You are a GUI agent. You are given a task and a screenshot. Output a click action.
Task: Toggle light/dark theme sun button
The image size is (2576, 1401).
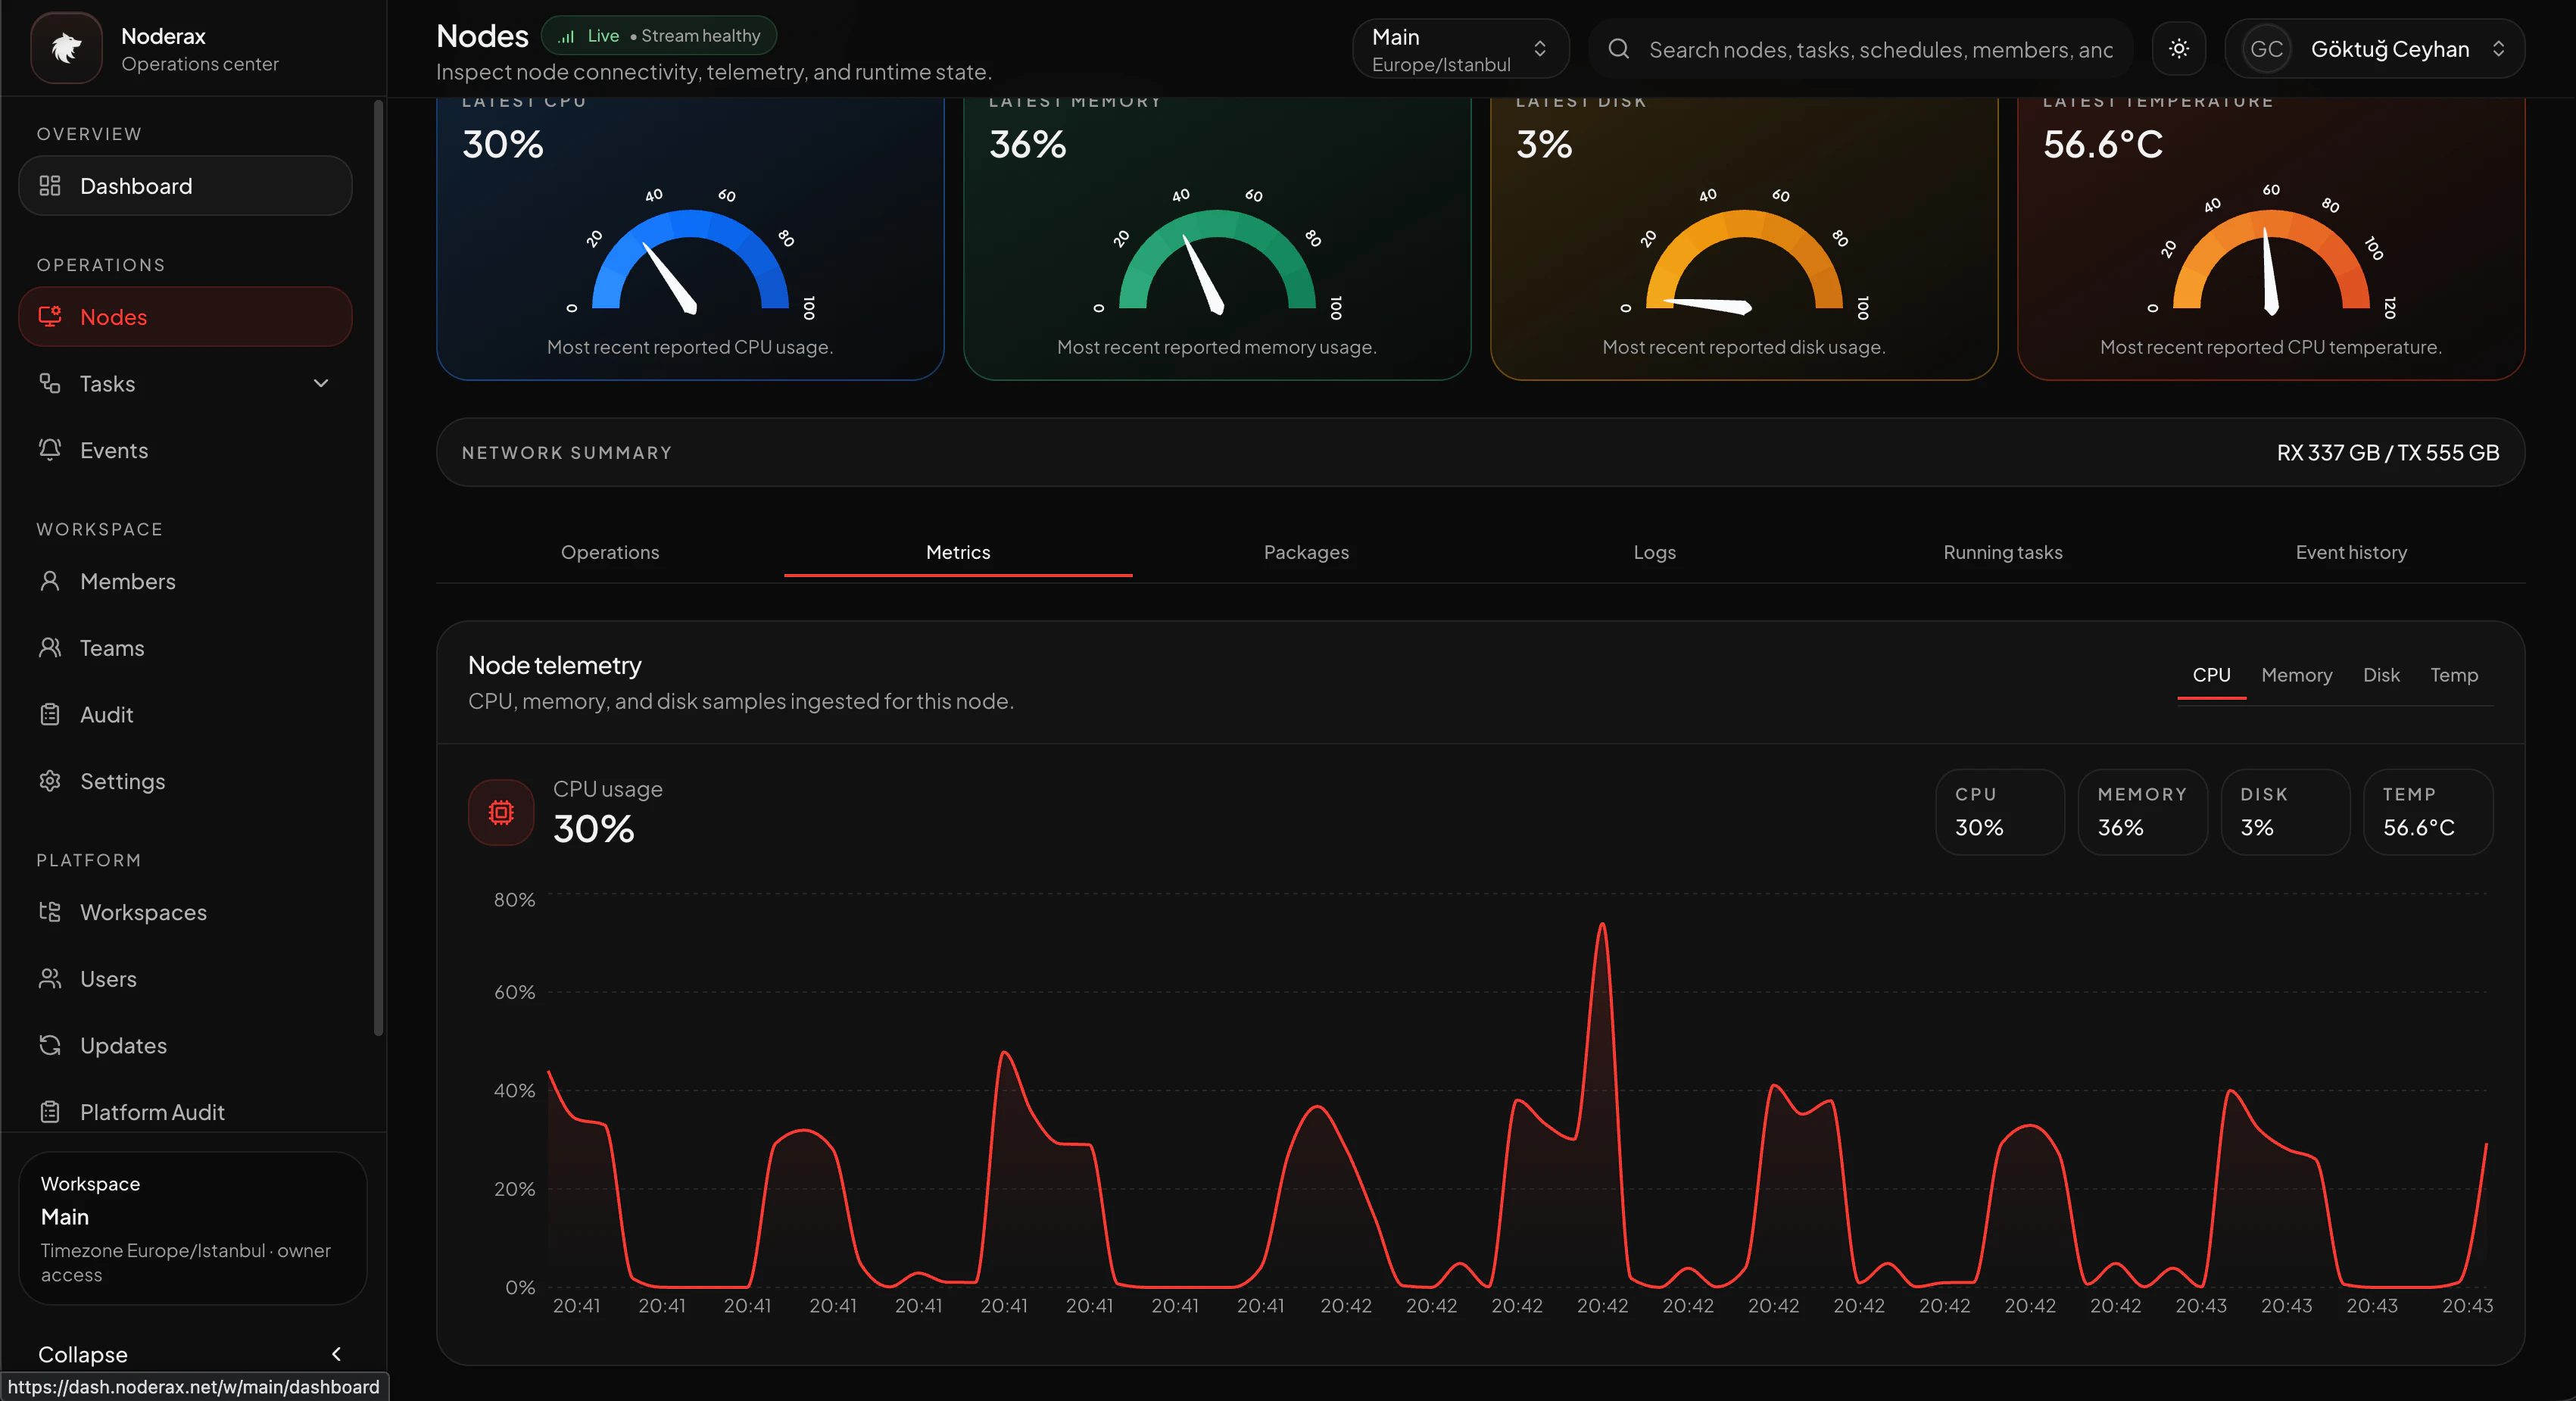(x=2179, y=49)
